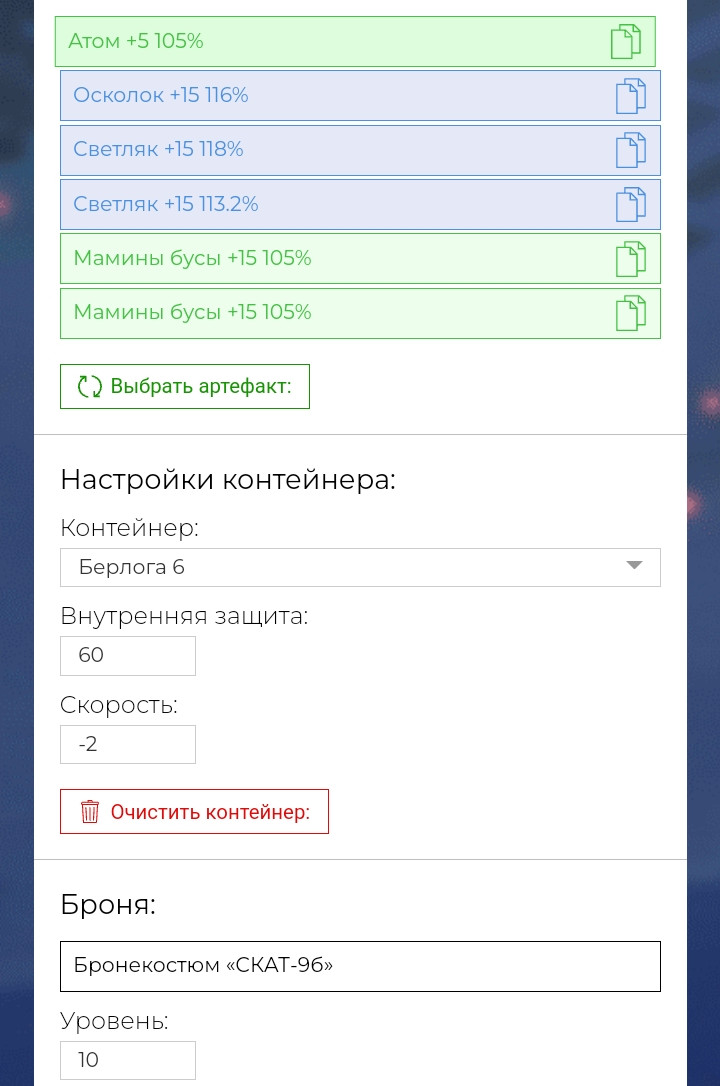Copy the Светляк +15 118% artifact
The height and width of the screenshot is (1086, 720).
click(x=630, y=150)
